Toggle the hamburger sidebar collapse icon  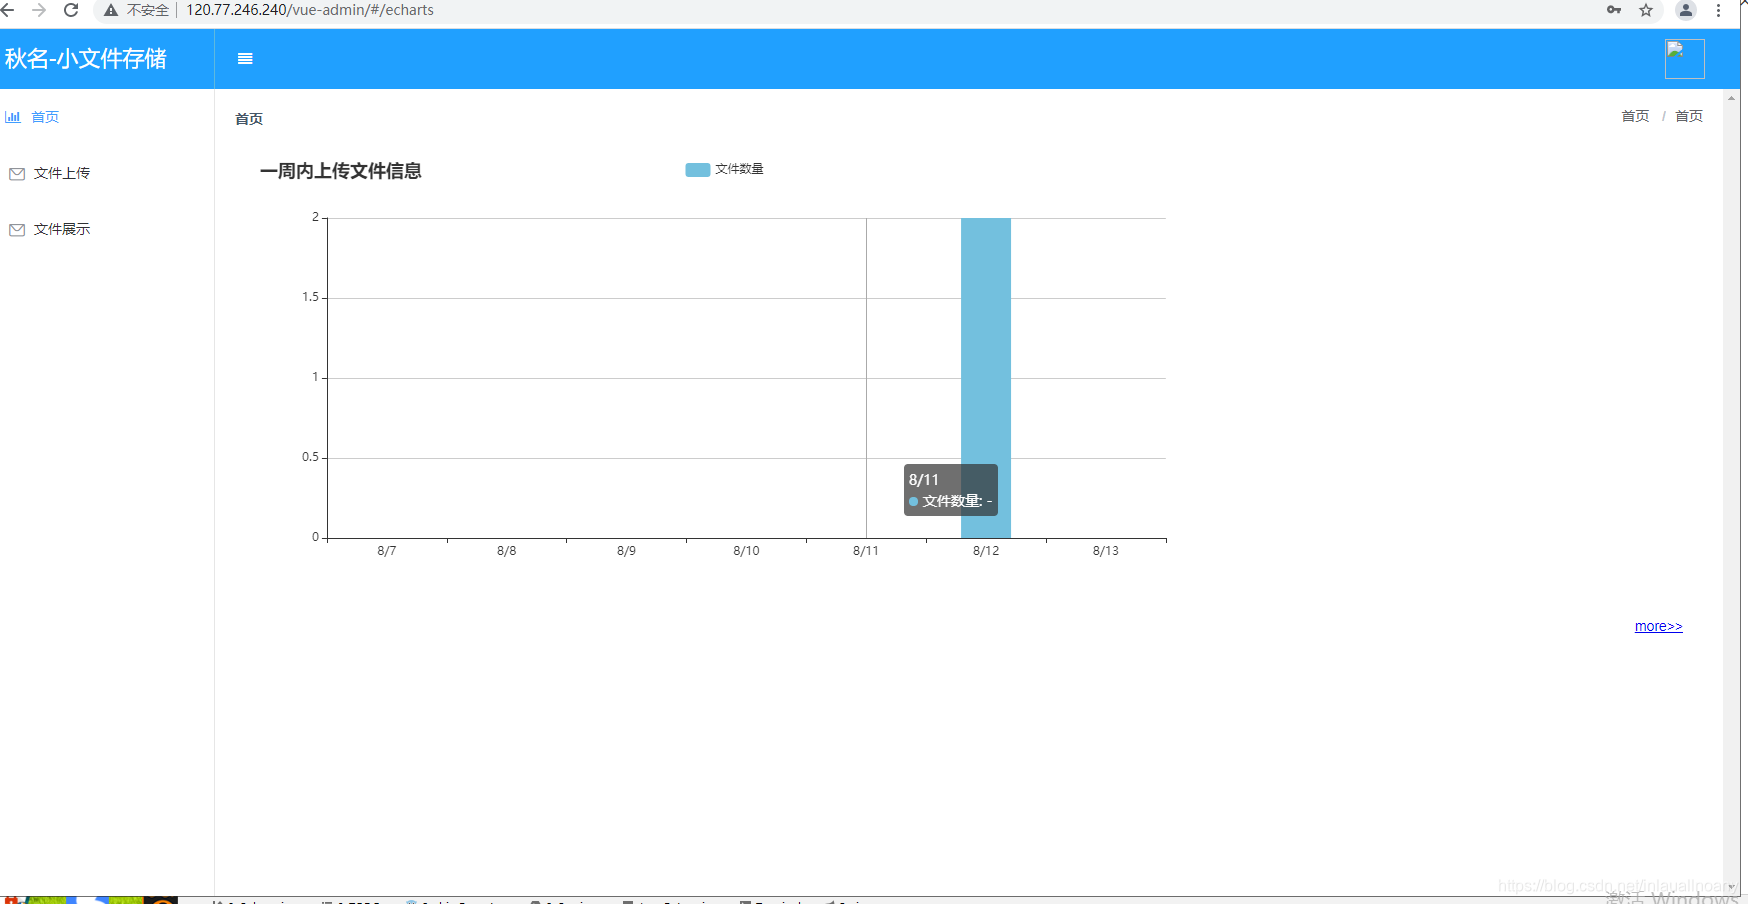(245, 59)
